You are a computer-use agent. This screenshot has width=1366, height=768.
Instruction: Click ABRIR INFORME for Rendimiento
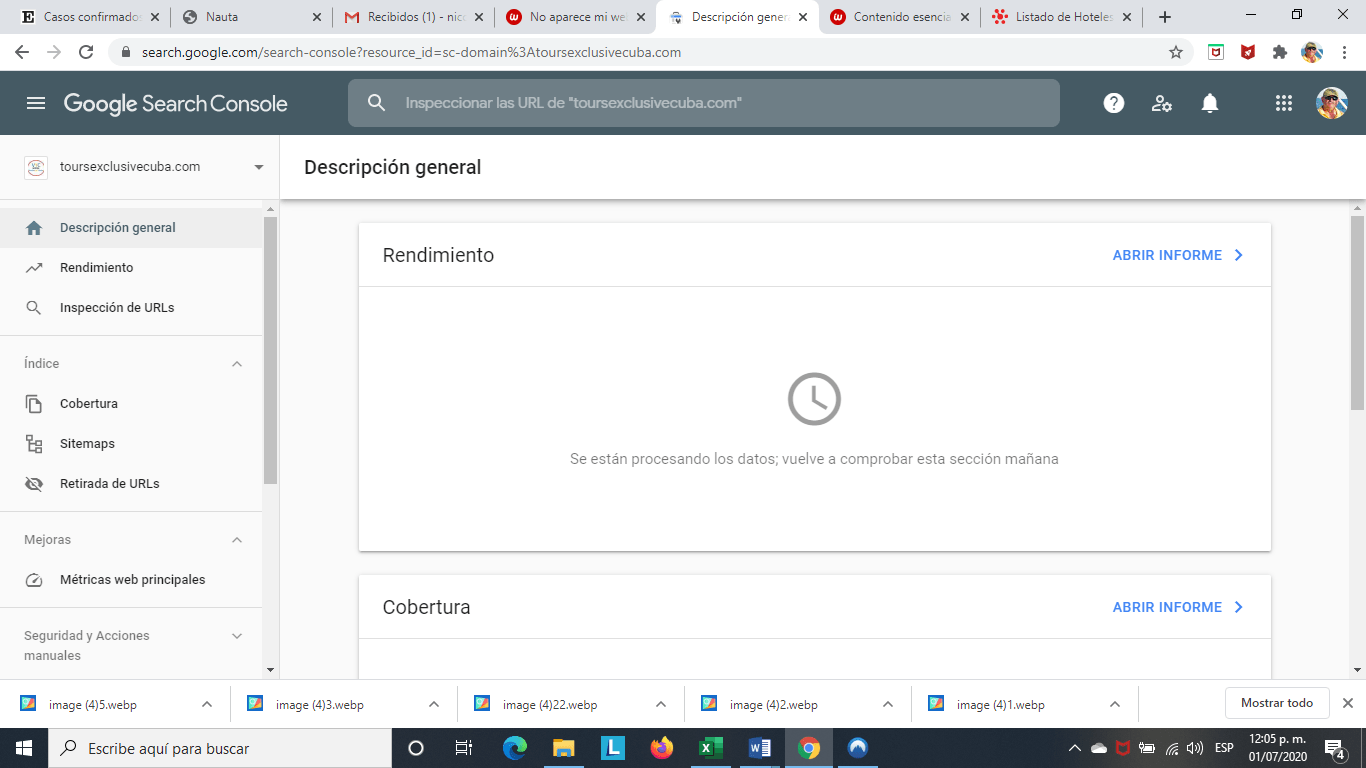tap(1178, 255)
